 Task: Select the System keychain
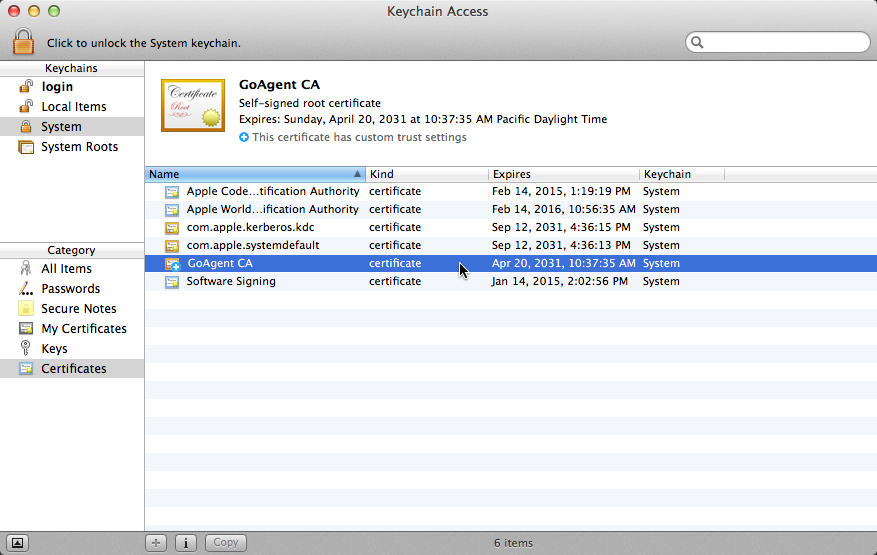tap(72, 127)
